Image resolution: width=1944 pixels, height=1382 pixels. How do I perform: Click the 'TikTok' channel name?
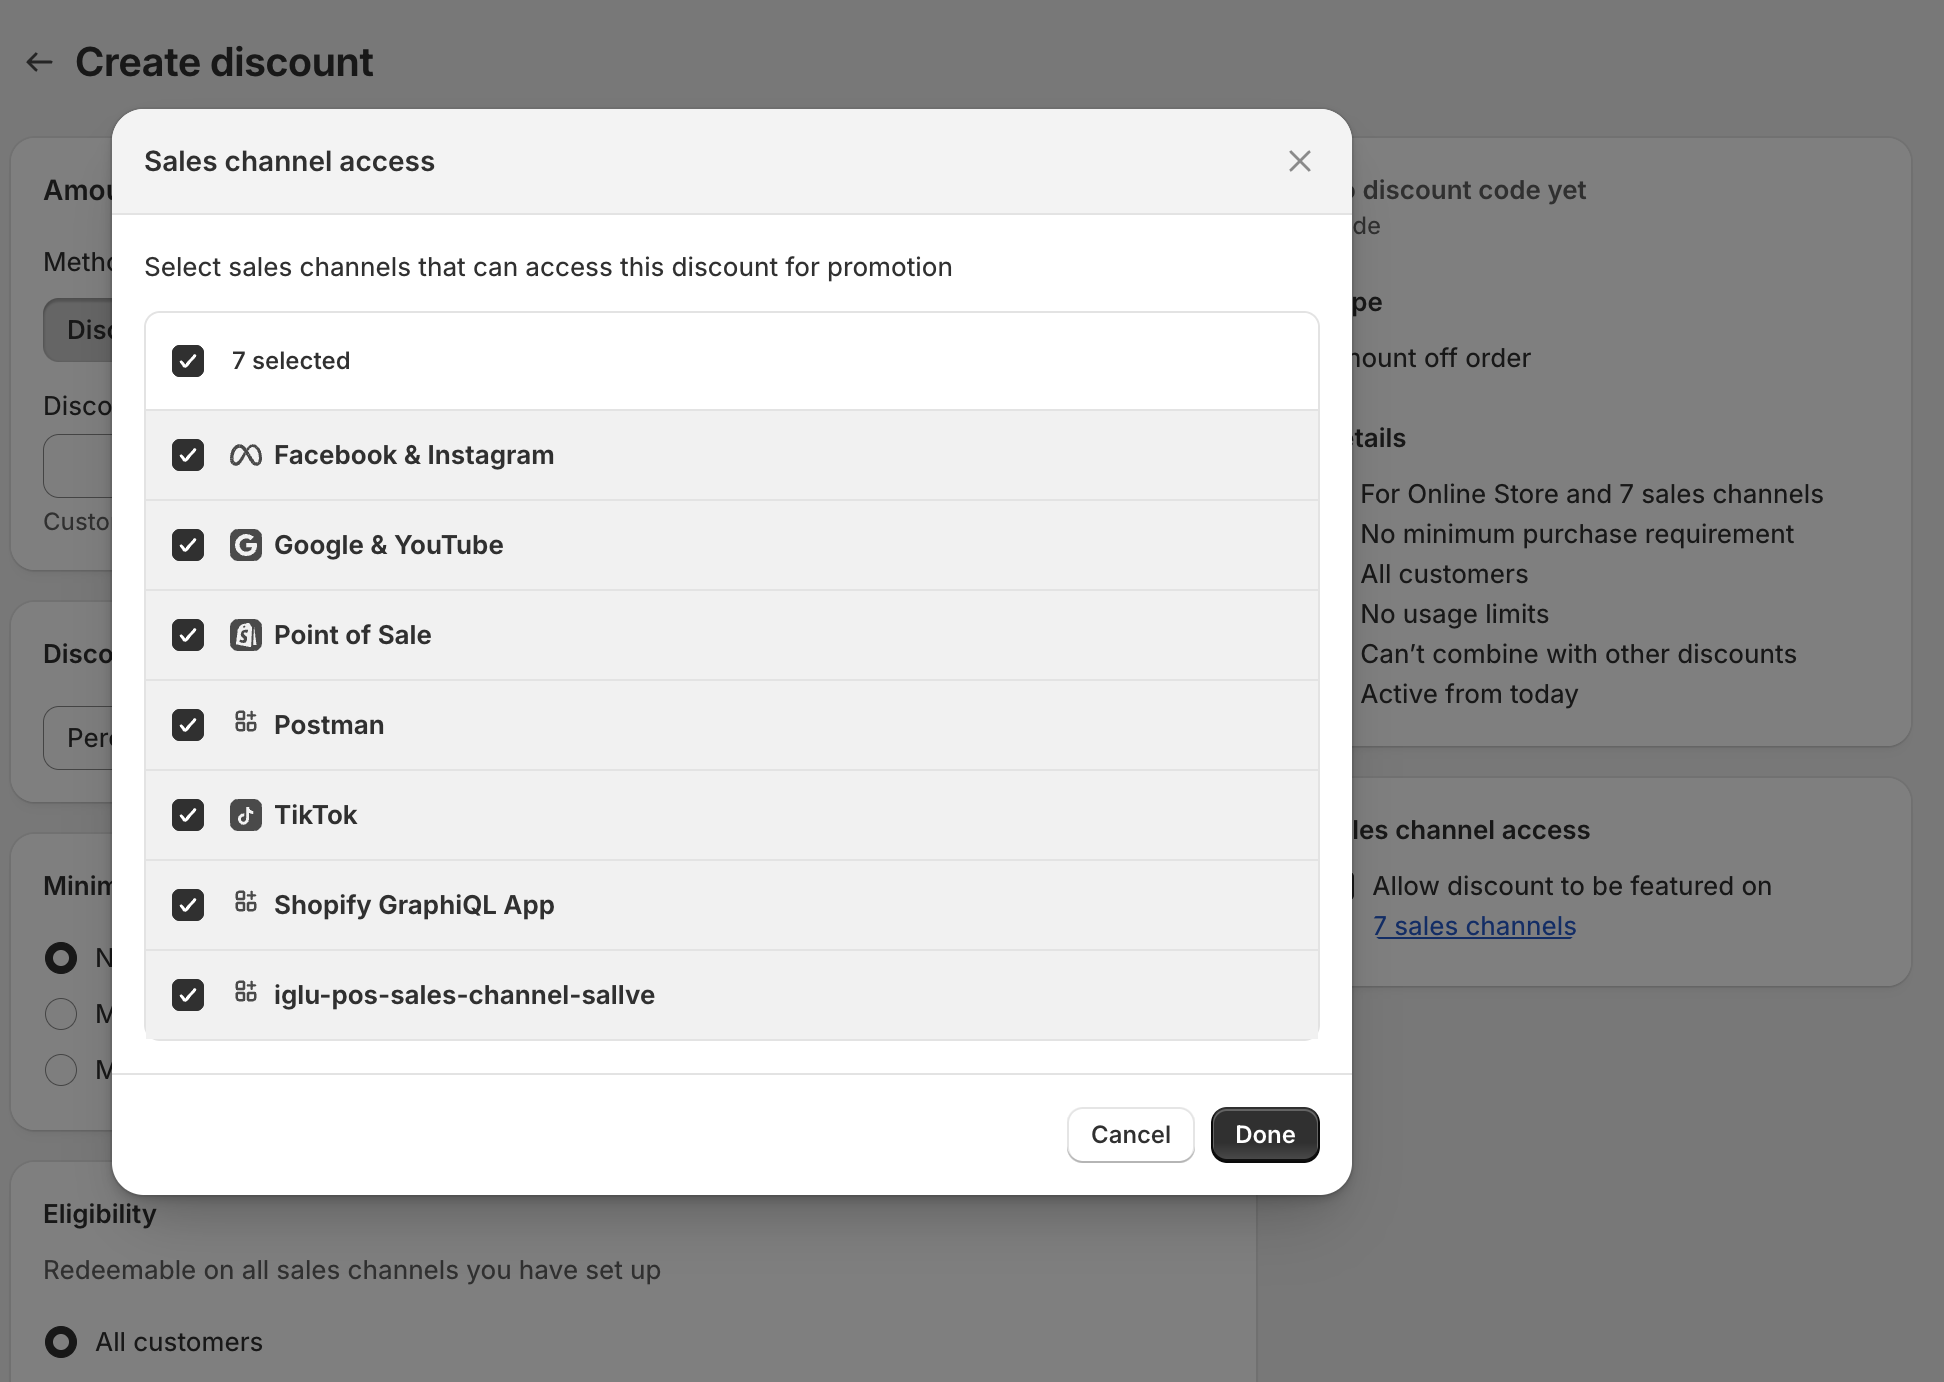[316, 815]
